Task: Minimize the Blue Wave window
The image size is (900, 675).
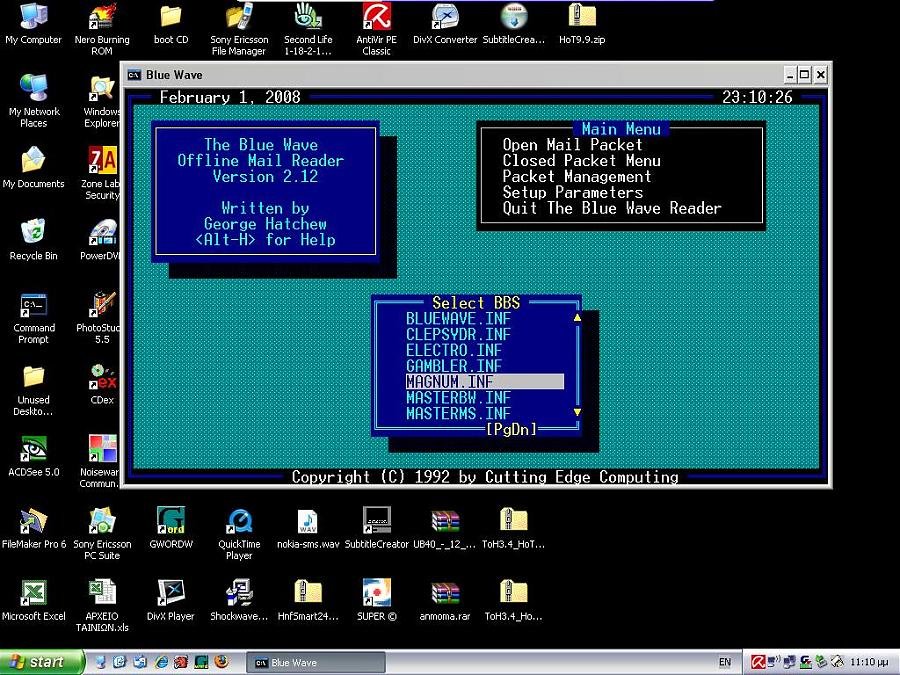Action: tap(791, 75)
